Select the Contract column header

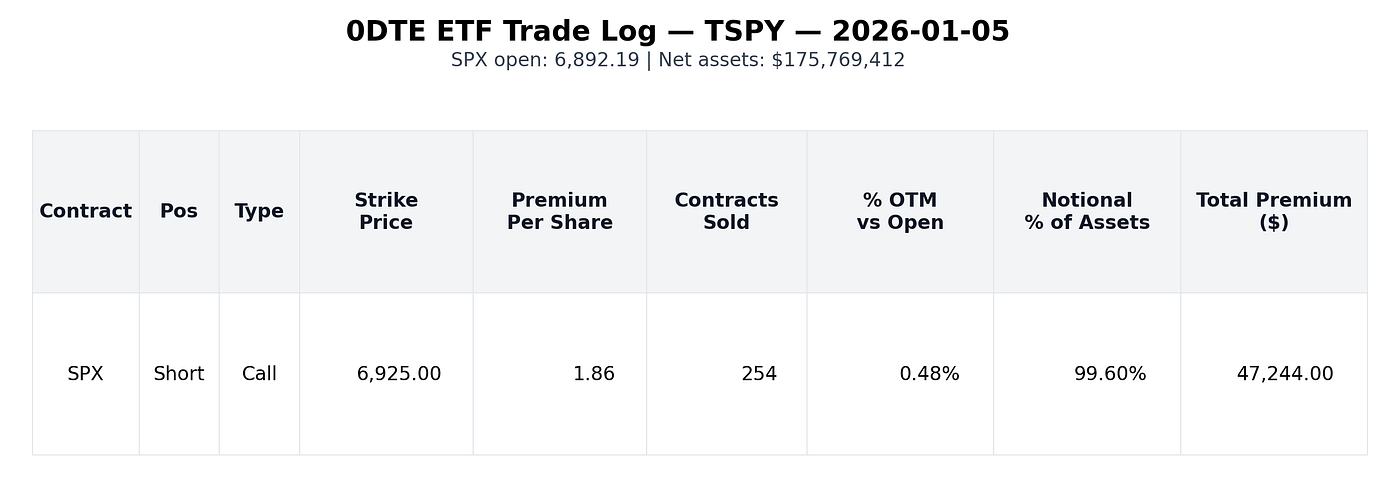(85, 211)
